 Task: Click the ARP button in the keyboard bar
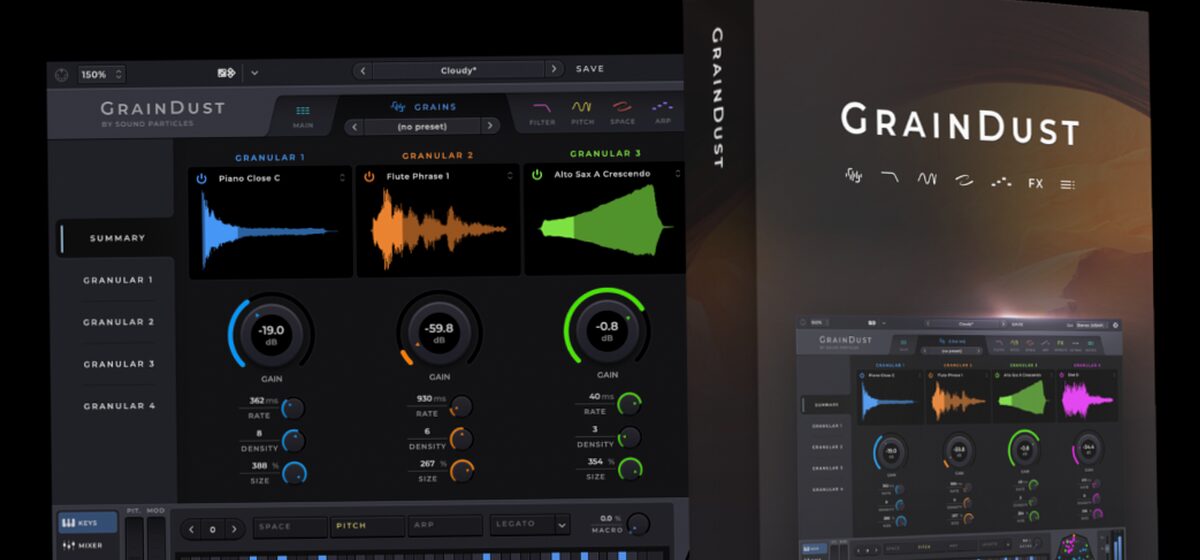pyautogui.click(x=445, y=525)
